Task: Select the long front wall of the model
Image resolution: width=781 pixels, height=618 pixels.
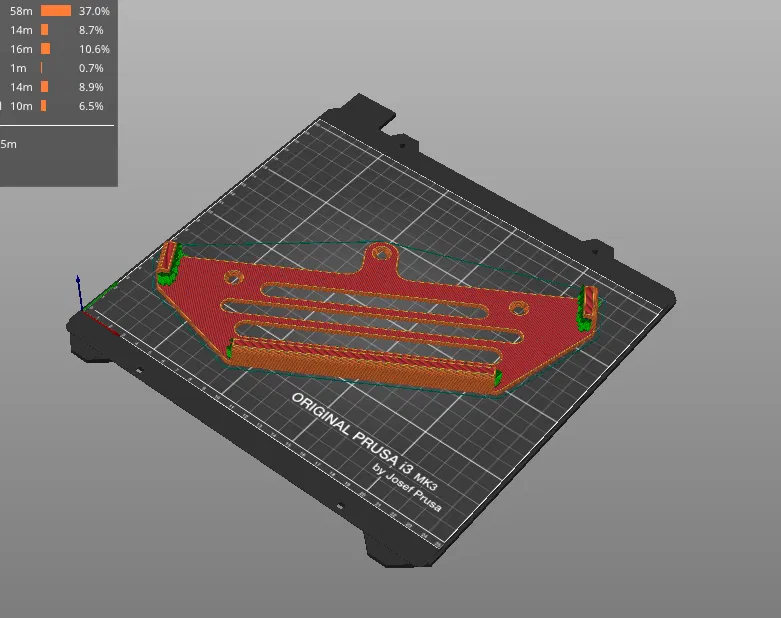Action: [x=363, y=362]
